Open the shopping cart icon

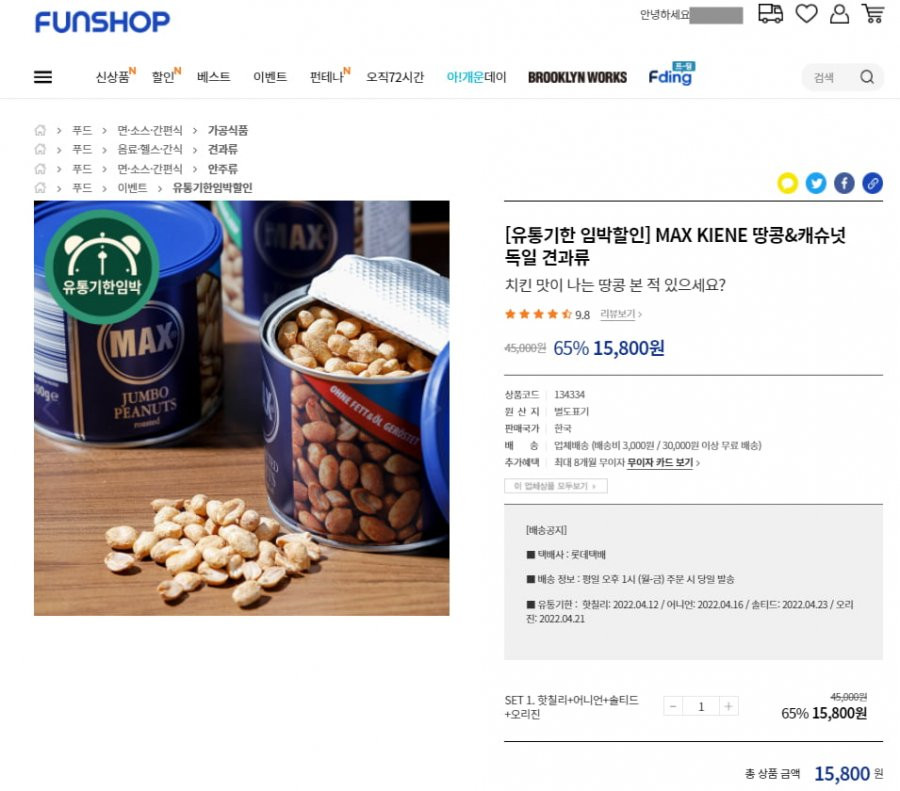click(x=872, y=14)
